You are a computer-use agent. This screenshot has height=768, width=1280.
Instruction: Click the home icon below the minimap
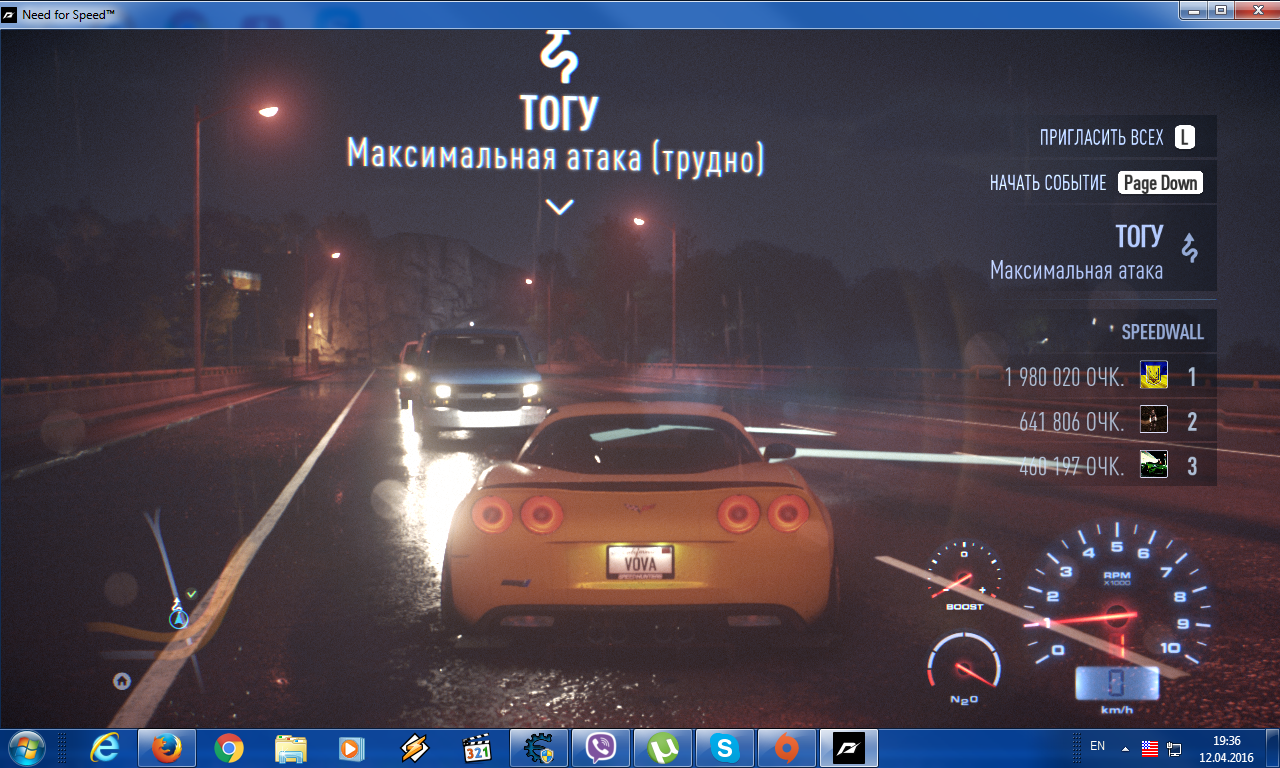[x=122, y=681]
